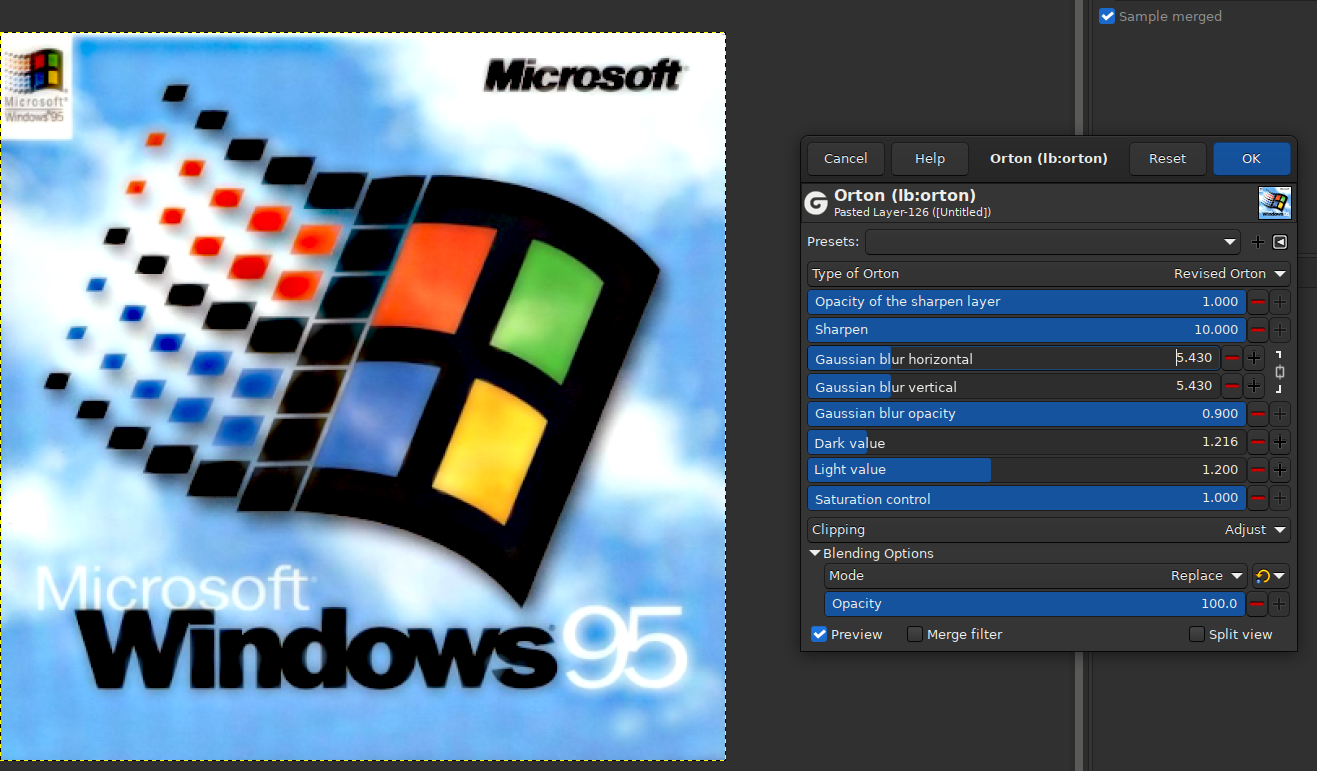Open Help for the Orton filter

(930, 159)
